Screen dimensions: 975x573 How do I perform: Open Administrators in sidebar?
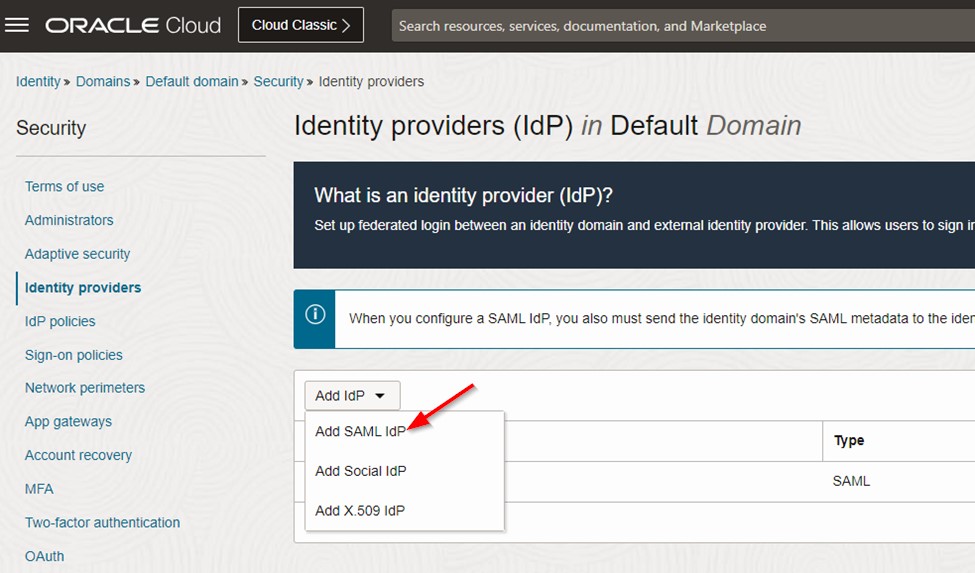pos(69,220)
